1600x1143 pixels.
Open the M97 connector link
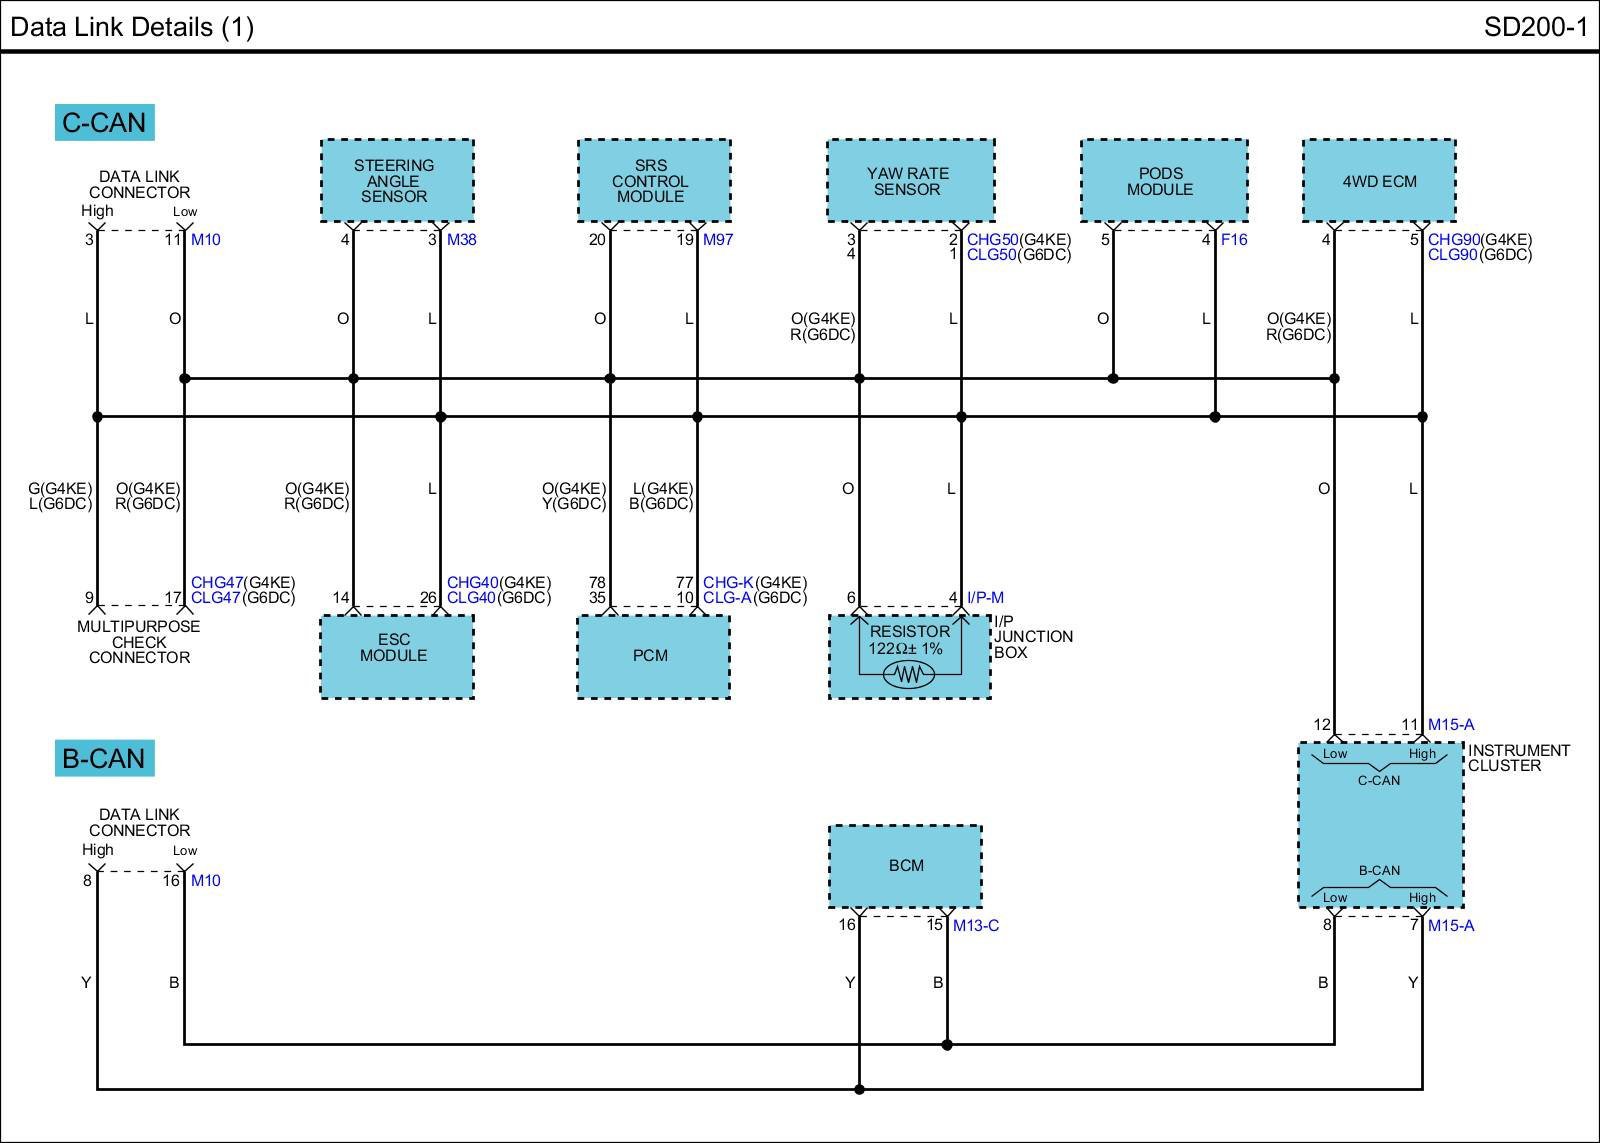tap(718, 240)
